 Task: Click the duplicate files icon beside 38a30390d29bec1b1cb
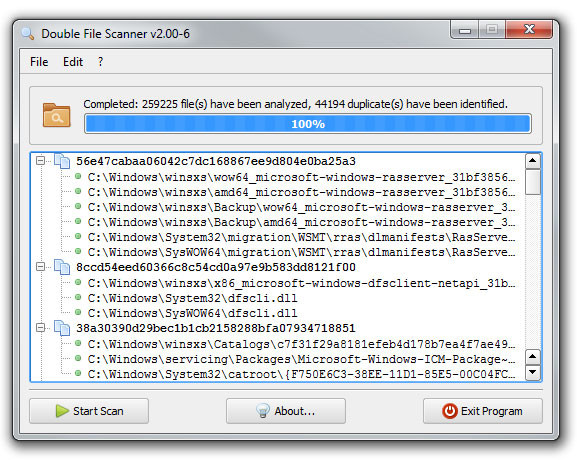tap(62, 328)
